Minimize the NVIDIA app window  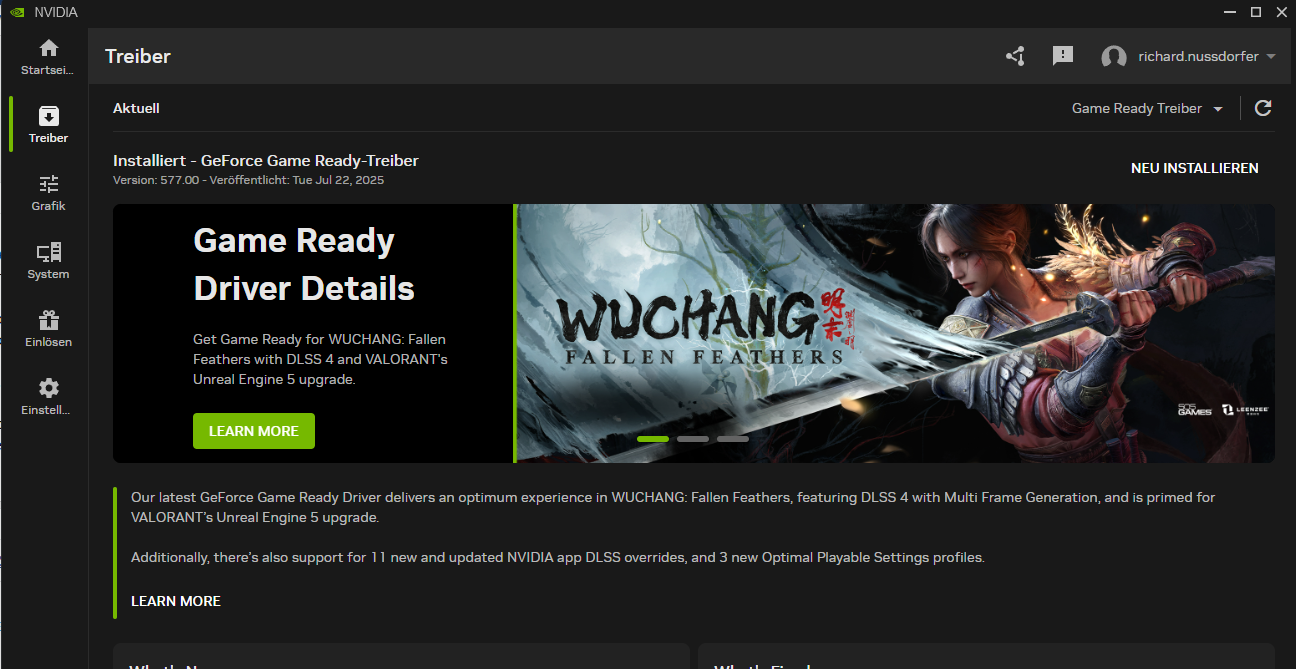point(1229,12)
